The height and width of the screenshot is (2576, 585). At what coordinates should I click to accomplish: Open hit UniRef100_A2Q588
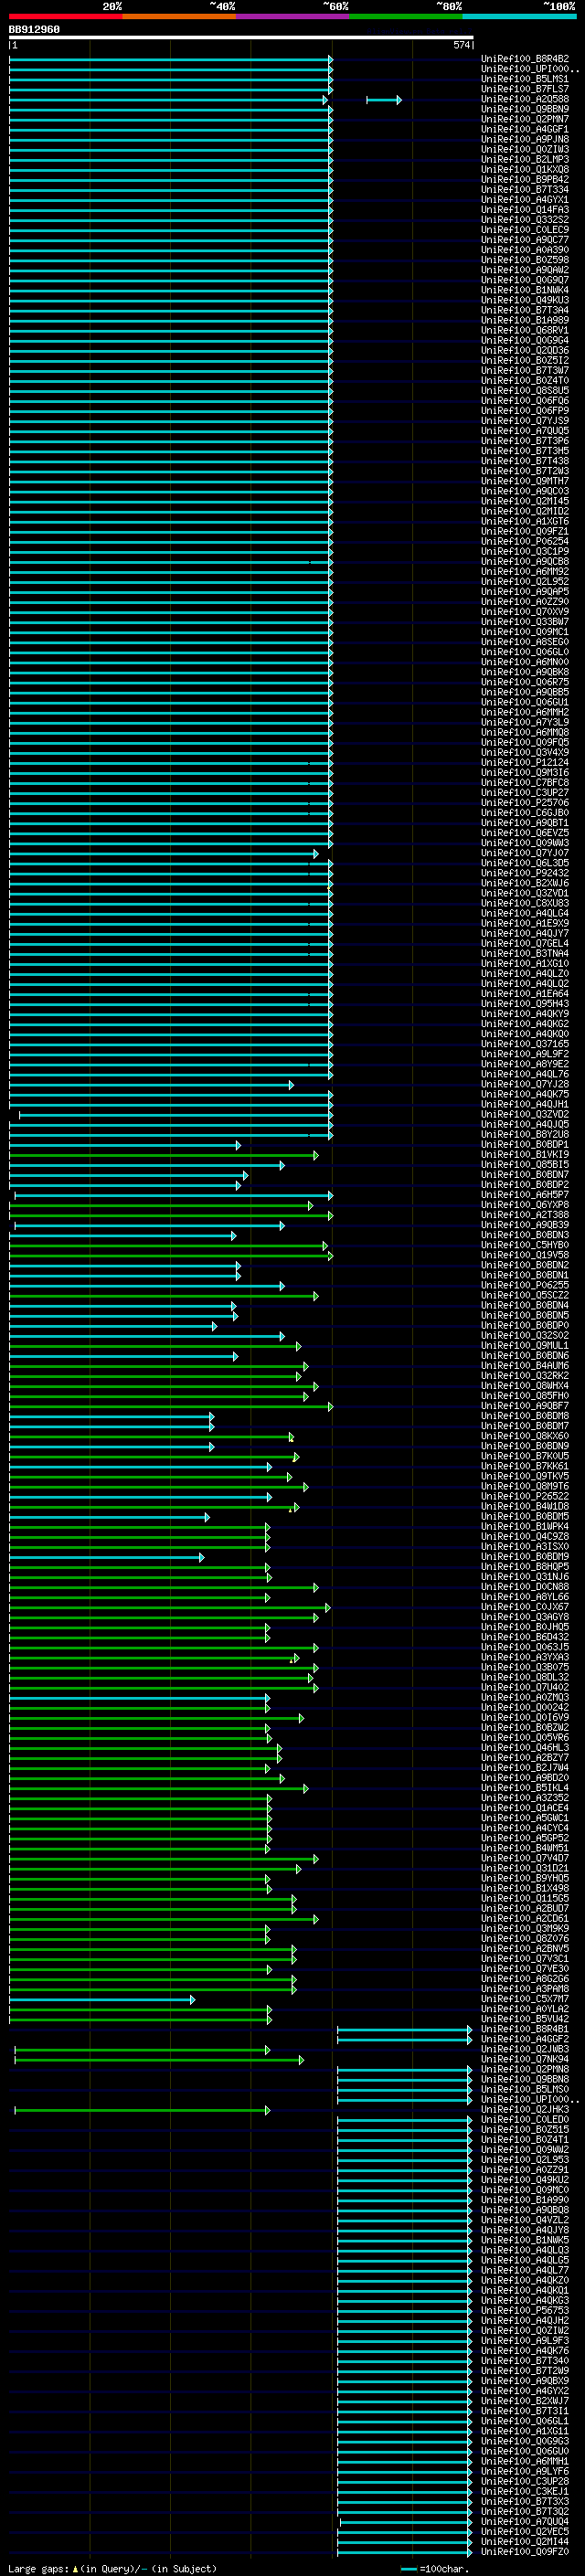(525, 99)
